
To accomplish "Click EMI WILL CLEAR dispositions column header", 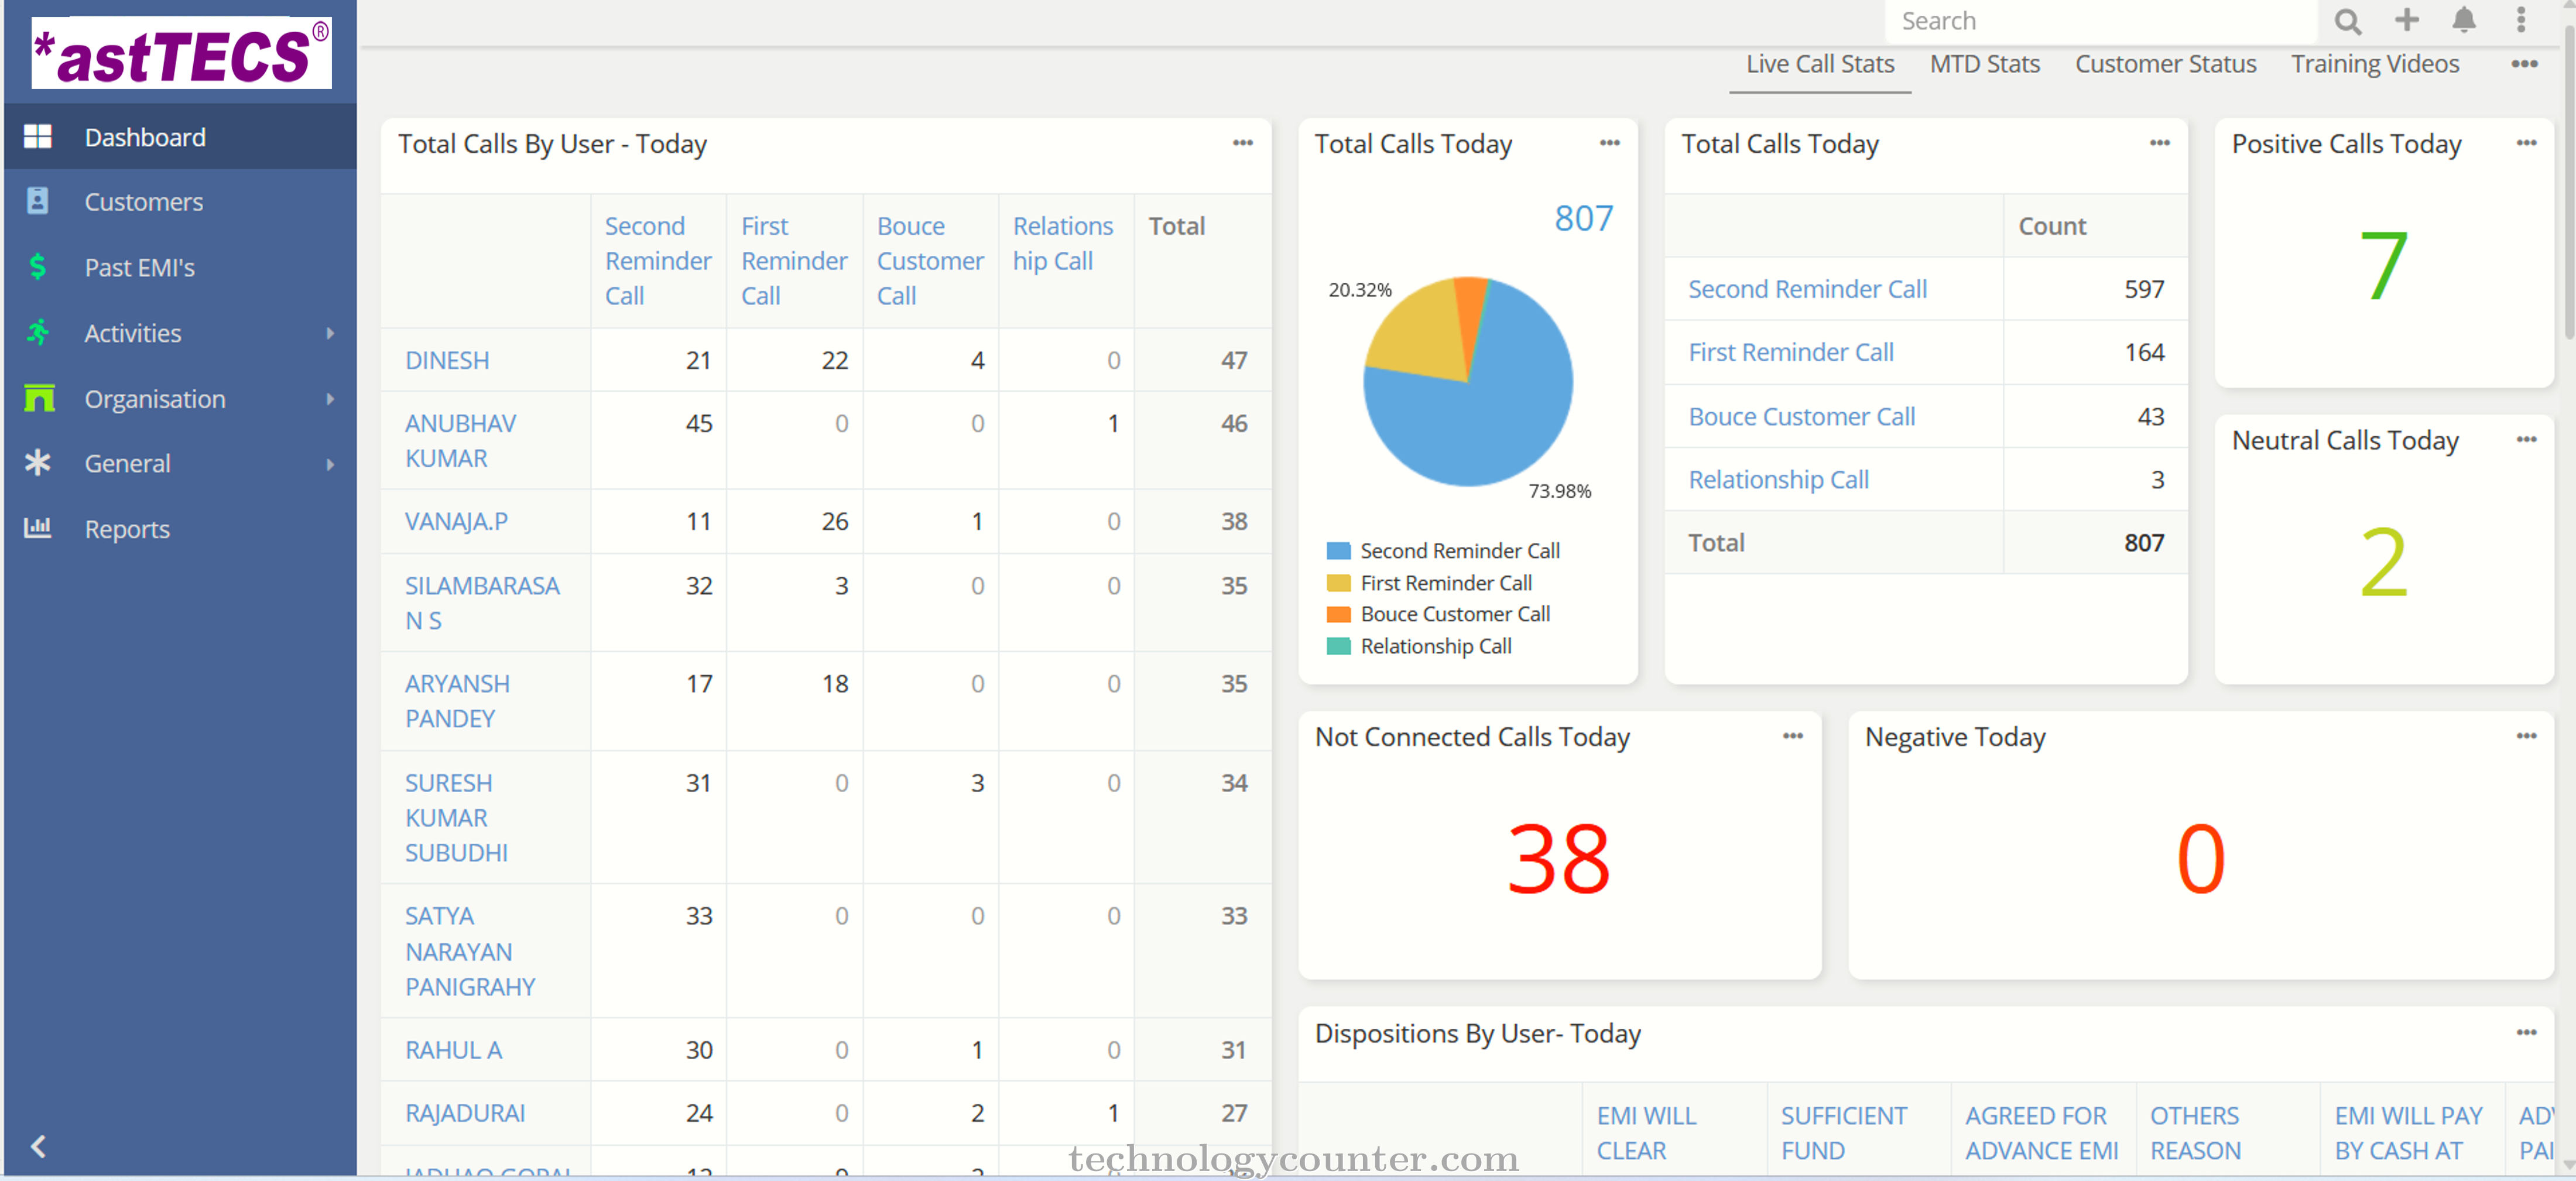I will 1646,1133.
